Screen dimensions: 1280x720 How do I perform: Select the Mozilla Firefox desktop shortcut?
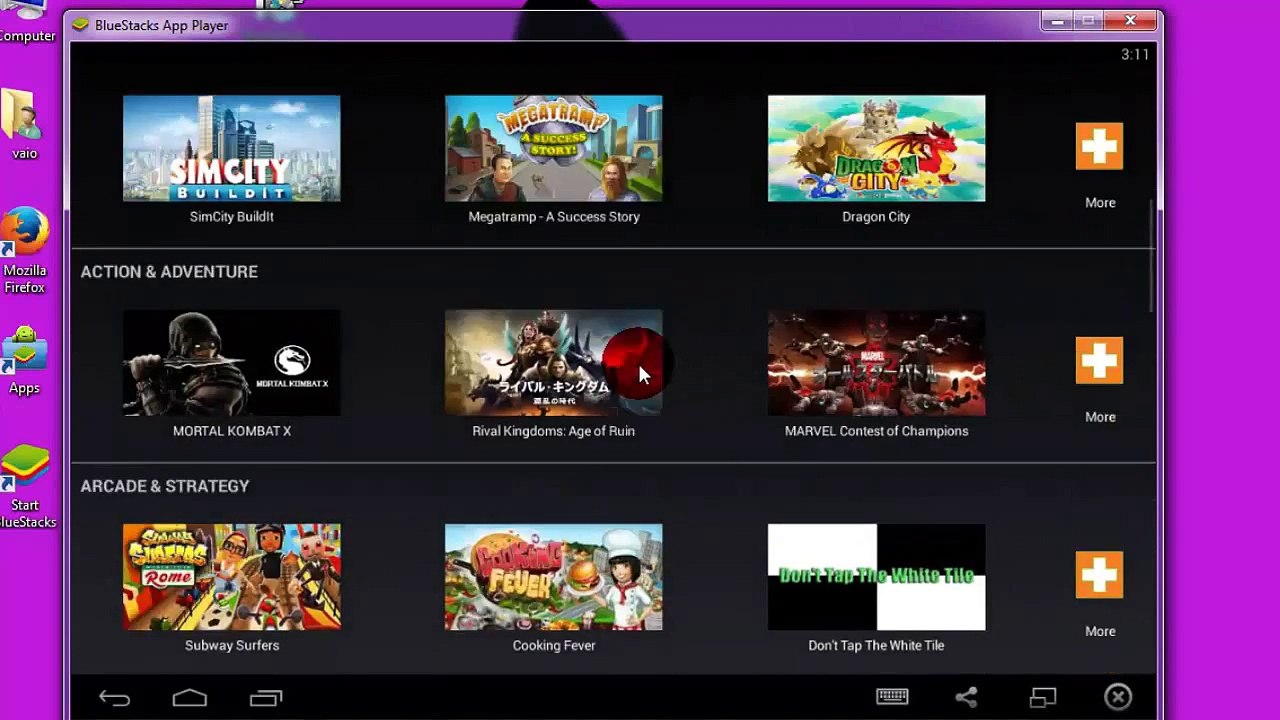coord(24,251)
